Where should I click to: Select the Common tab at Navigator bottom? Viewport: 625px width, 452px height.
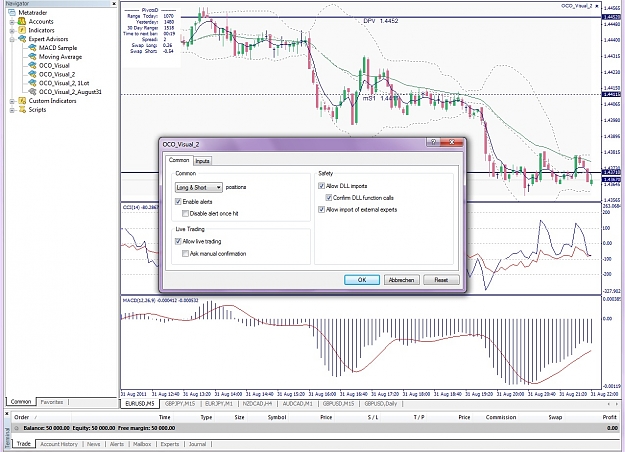pyautogui.click(x=21, y=401)
